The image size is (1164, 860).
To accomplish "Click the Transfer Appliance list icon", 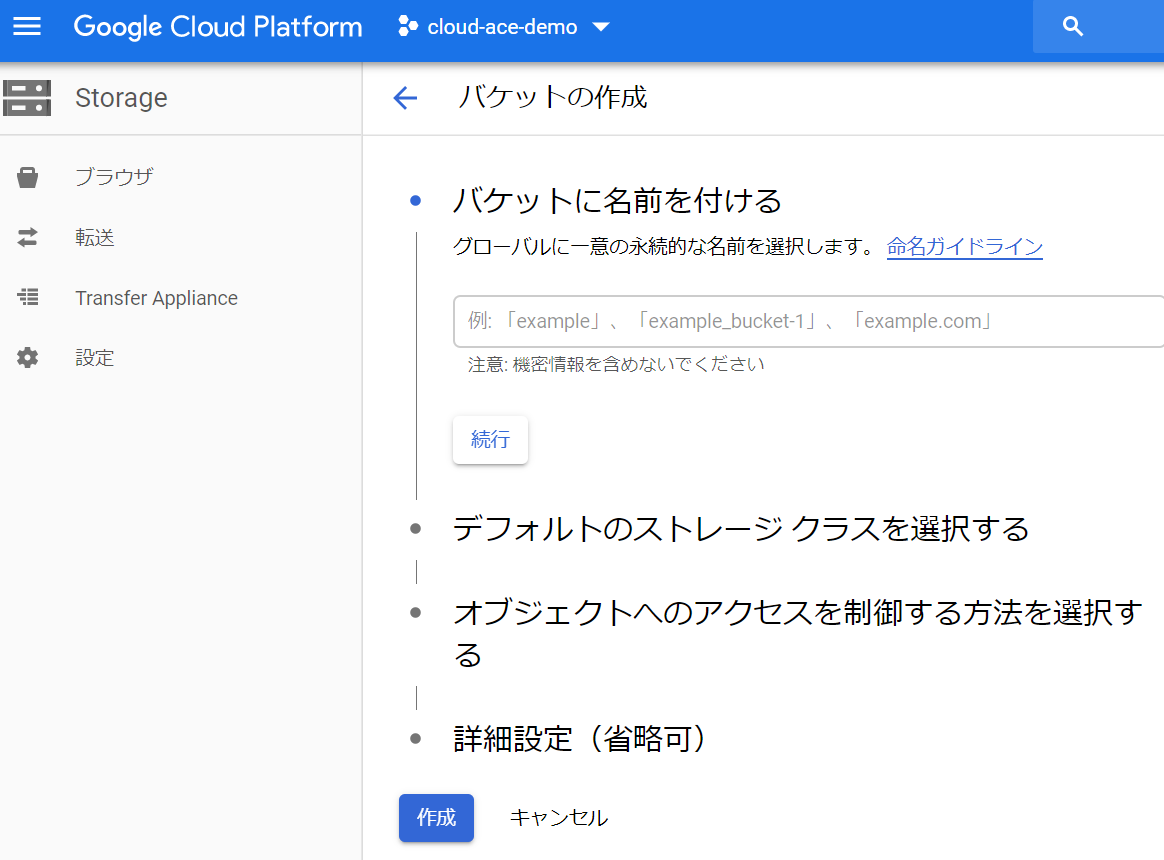I will point(28,297).
